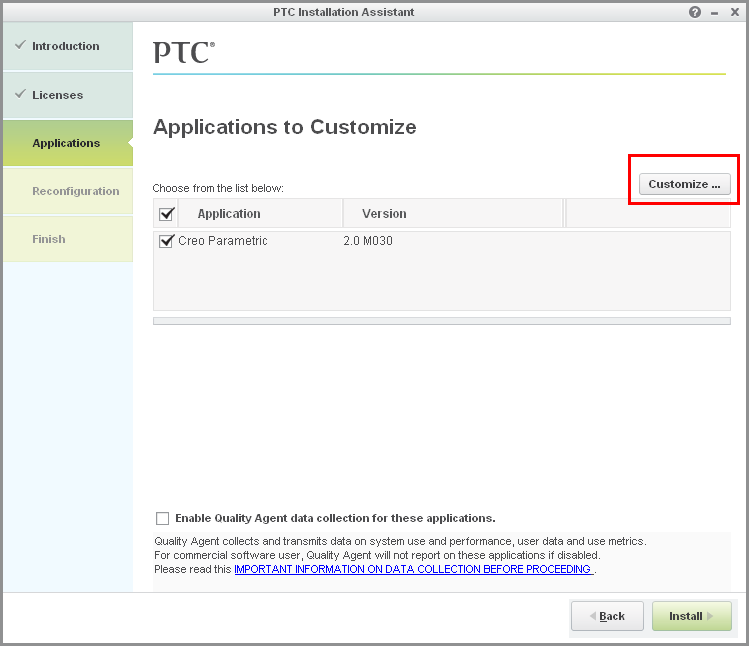749x646 pixels.
Task: Click the Customize ... button
Action: 685,184
